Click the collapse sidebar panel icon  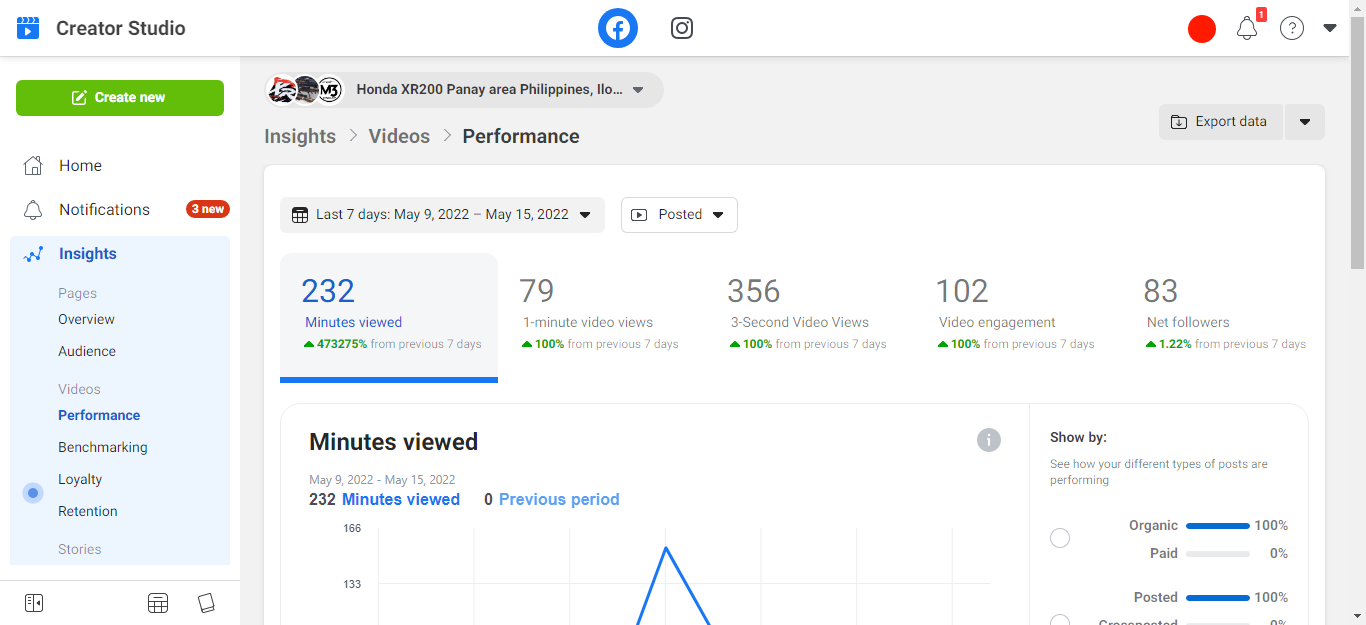click(x=34, y=603)
